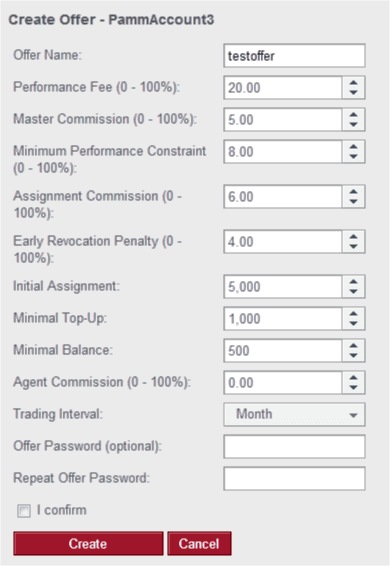
Task: Tick the I confirm checkbox
Action: (x=24, y=511)
